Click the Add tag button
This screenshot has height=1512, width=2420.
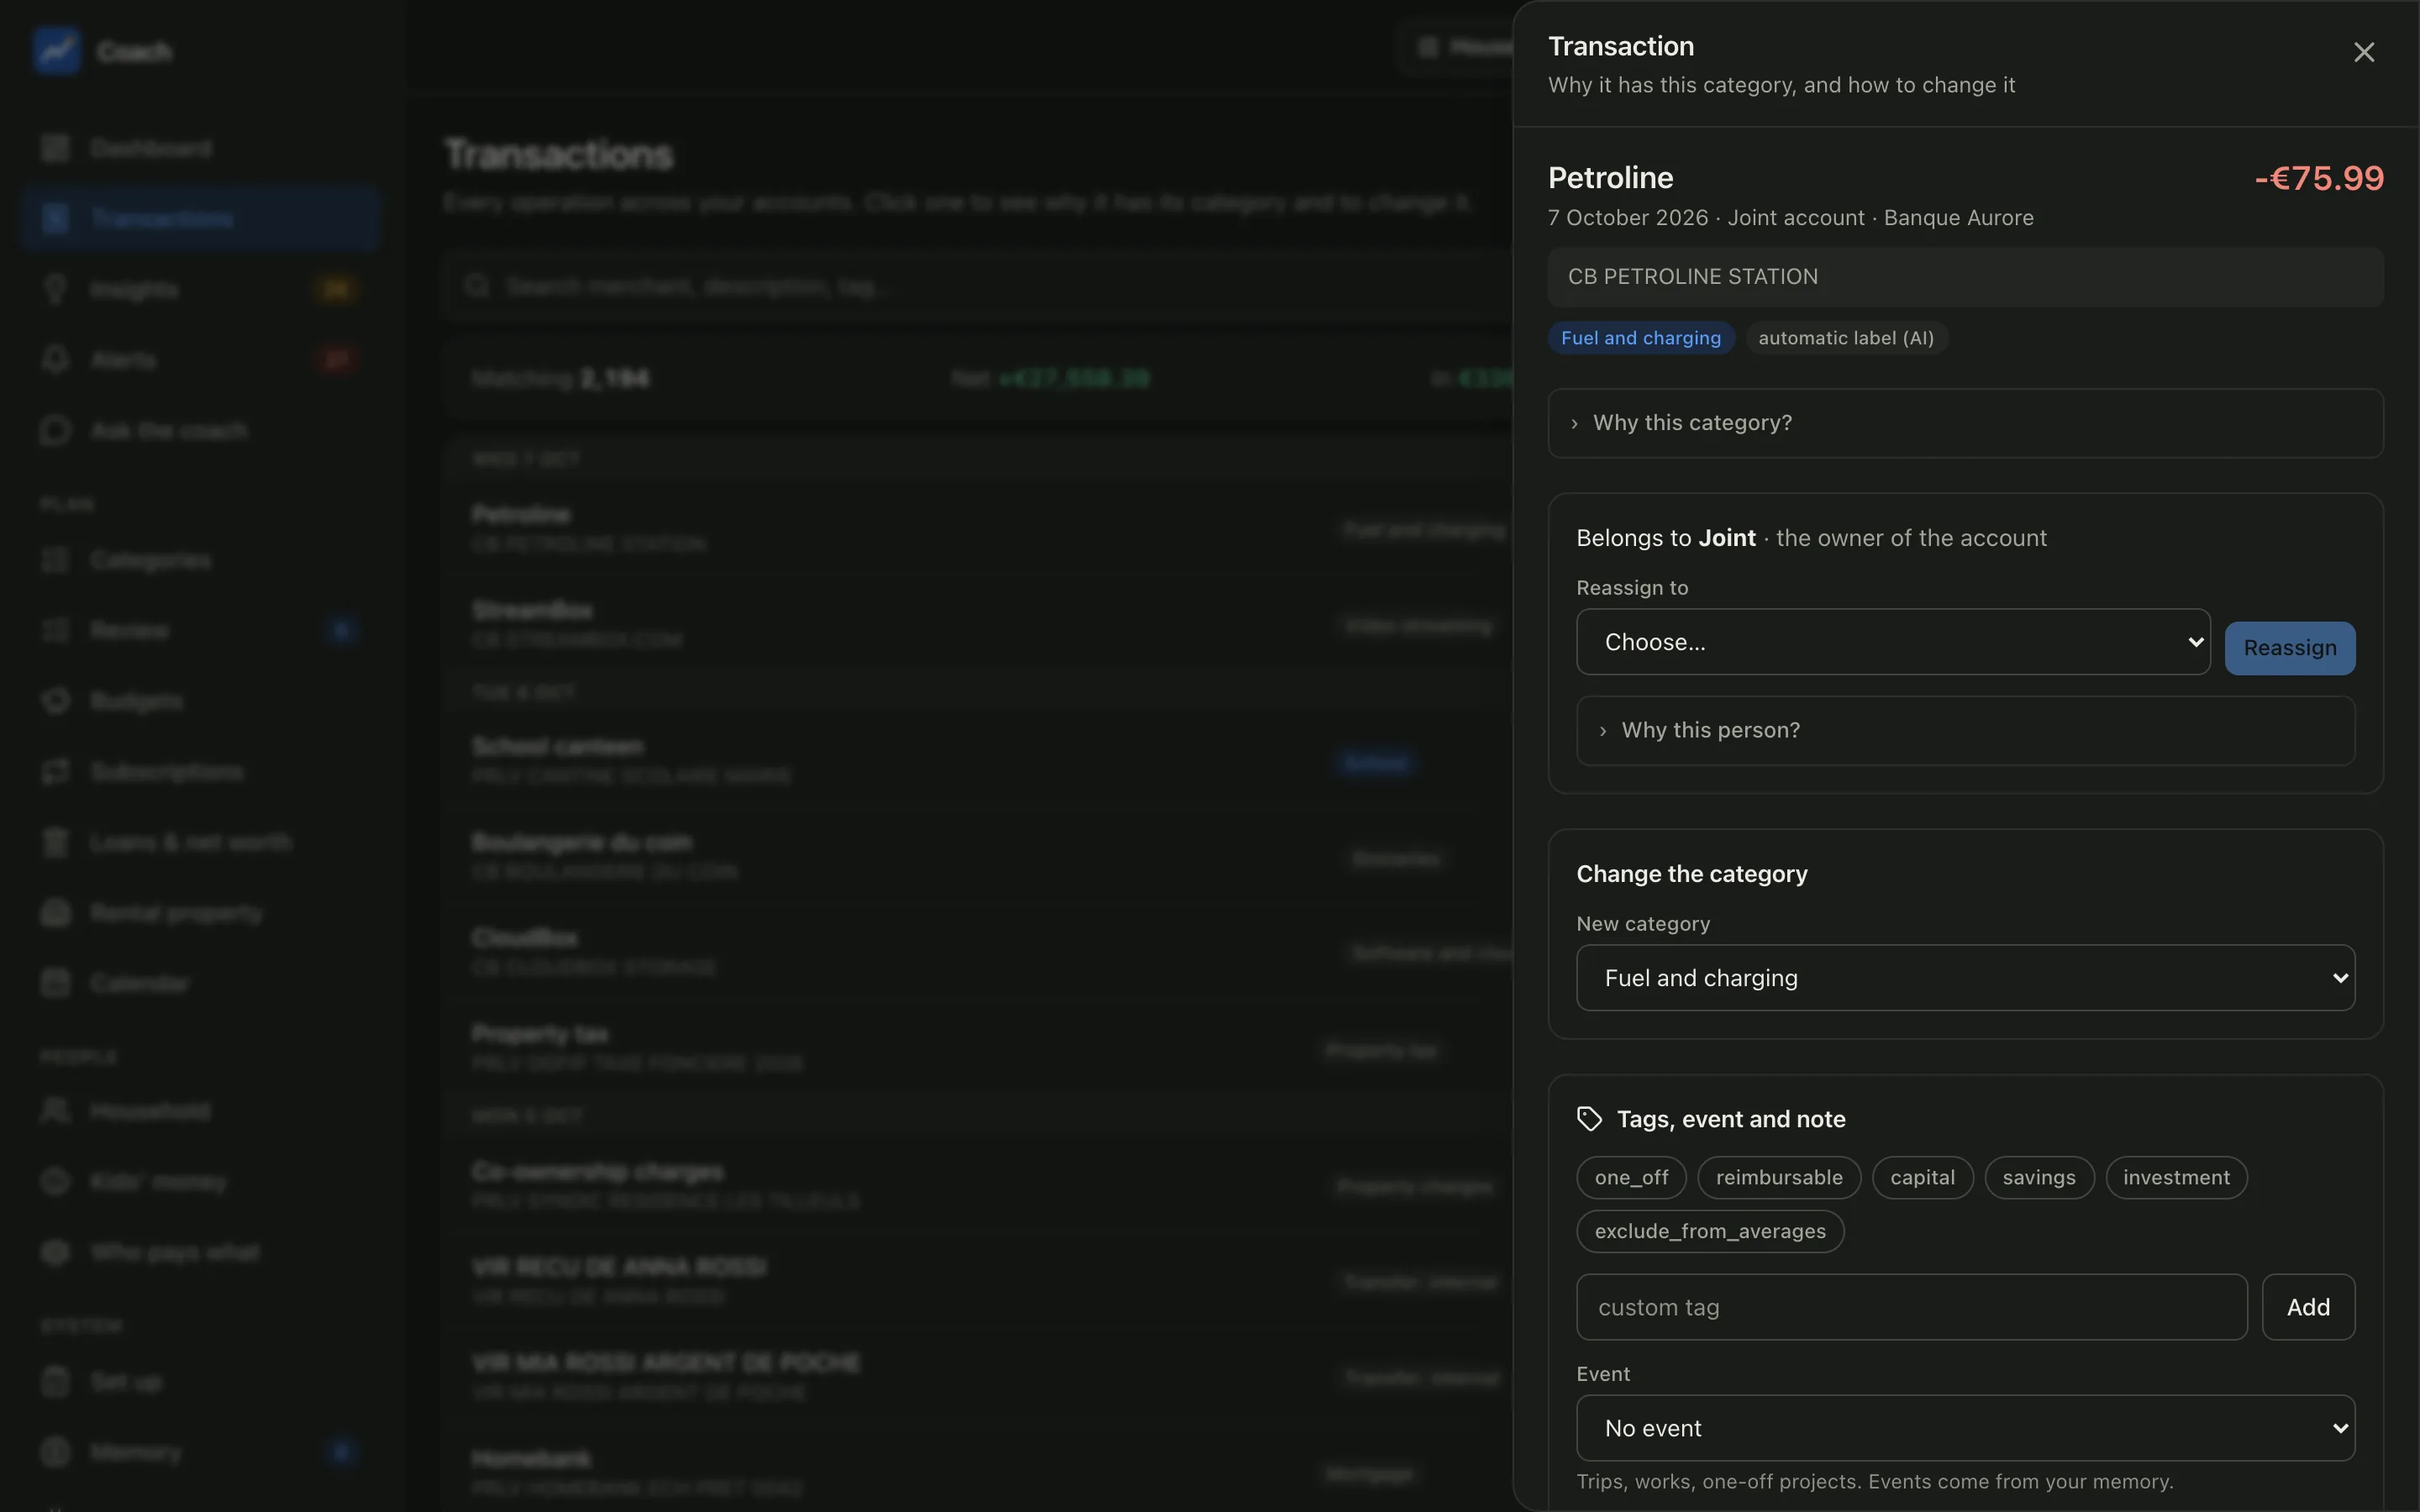(x=2308, y=1307)
